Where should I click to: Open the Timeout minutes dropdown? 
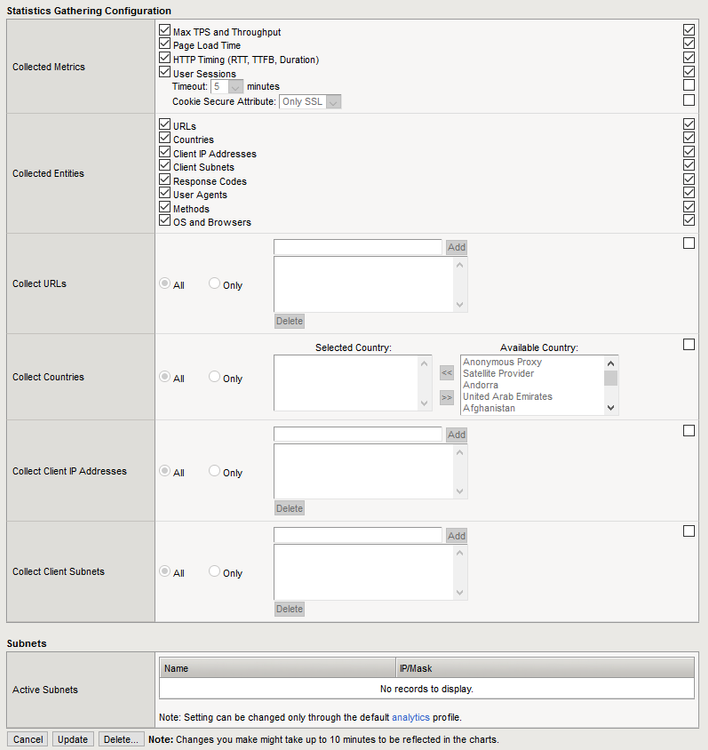235,87
